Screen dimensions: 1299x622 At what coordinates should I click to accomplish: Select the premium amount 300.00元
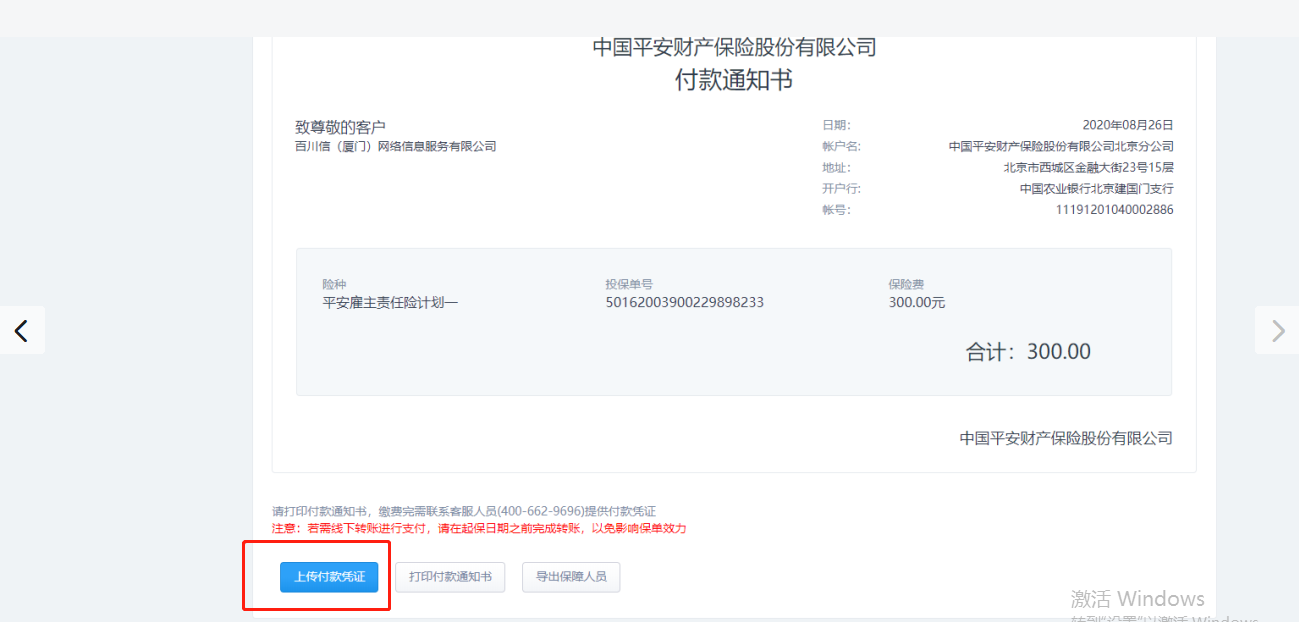click(x=917, y=302)
